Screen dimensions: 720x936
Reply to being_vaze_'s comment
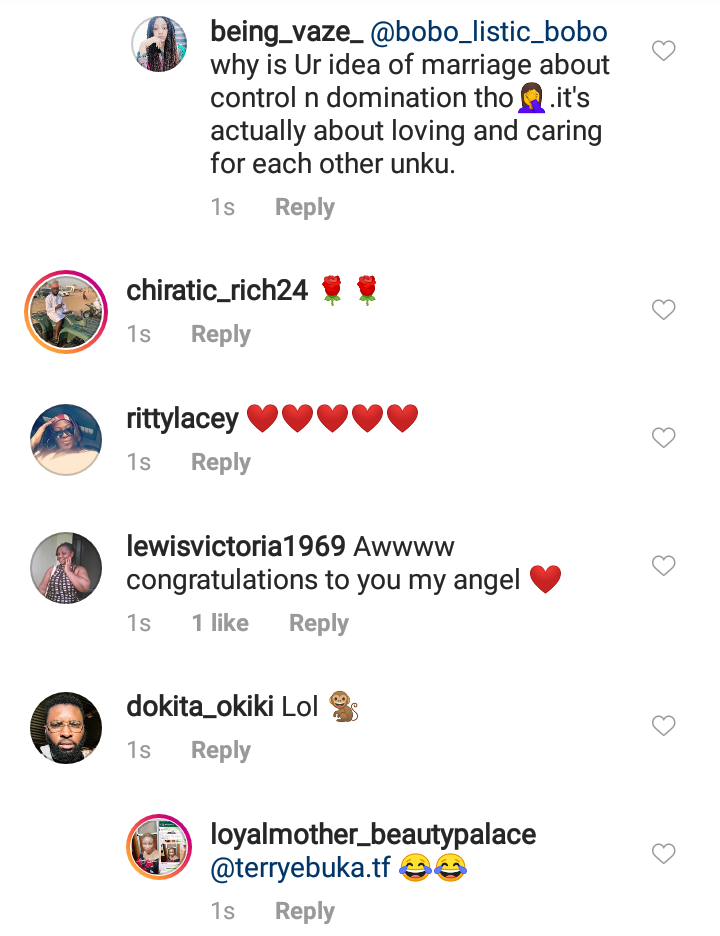[305, 208]
